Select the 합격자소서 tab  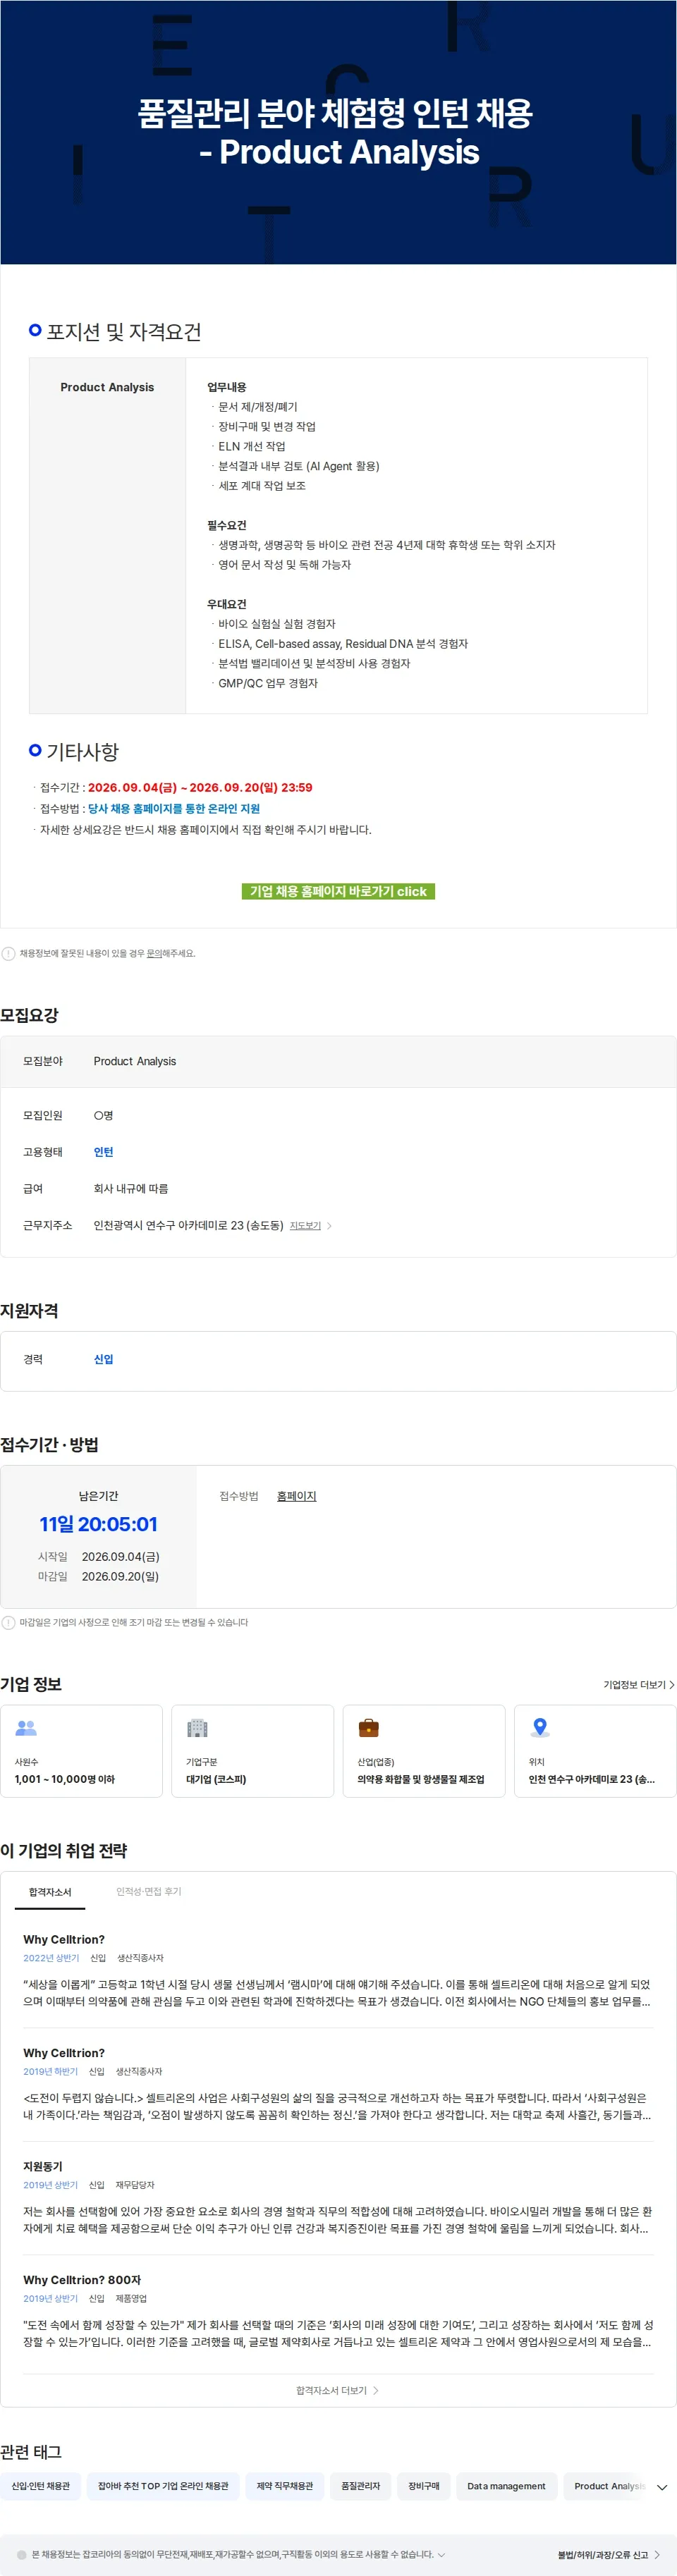click(50, 1892)
